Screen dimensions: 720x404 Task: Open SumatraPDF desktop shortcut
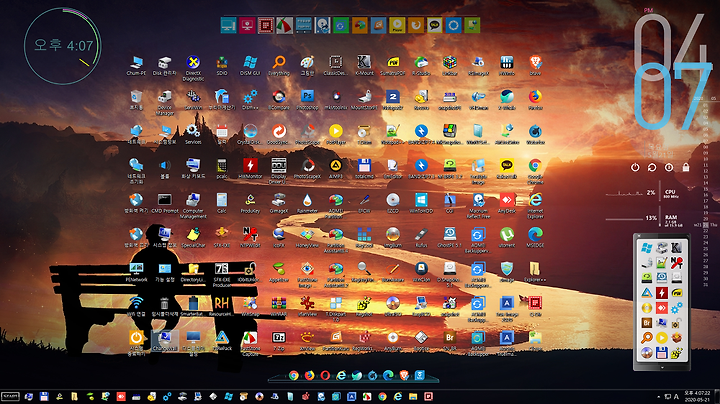click(x=393, y=65)
